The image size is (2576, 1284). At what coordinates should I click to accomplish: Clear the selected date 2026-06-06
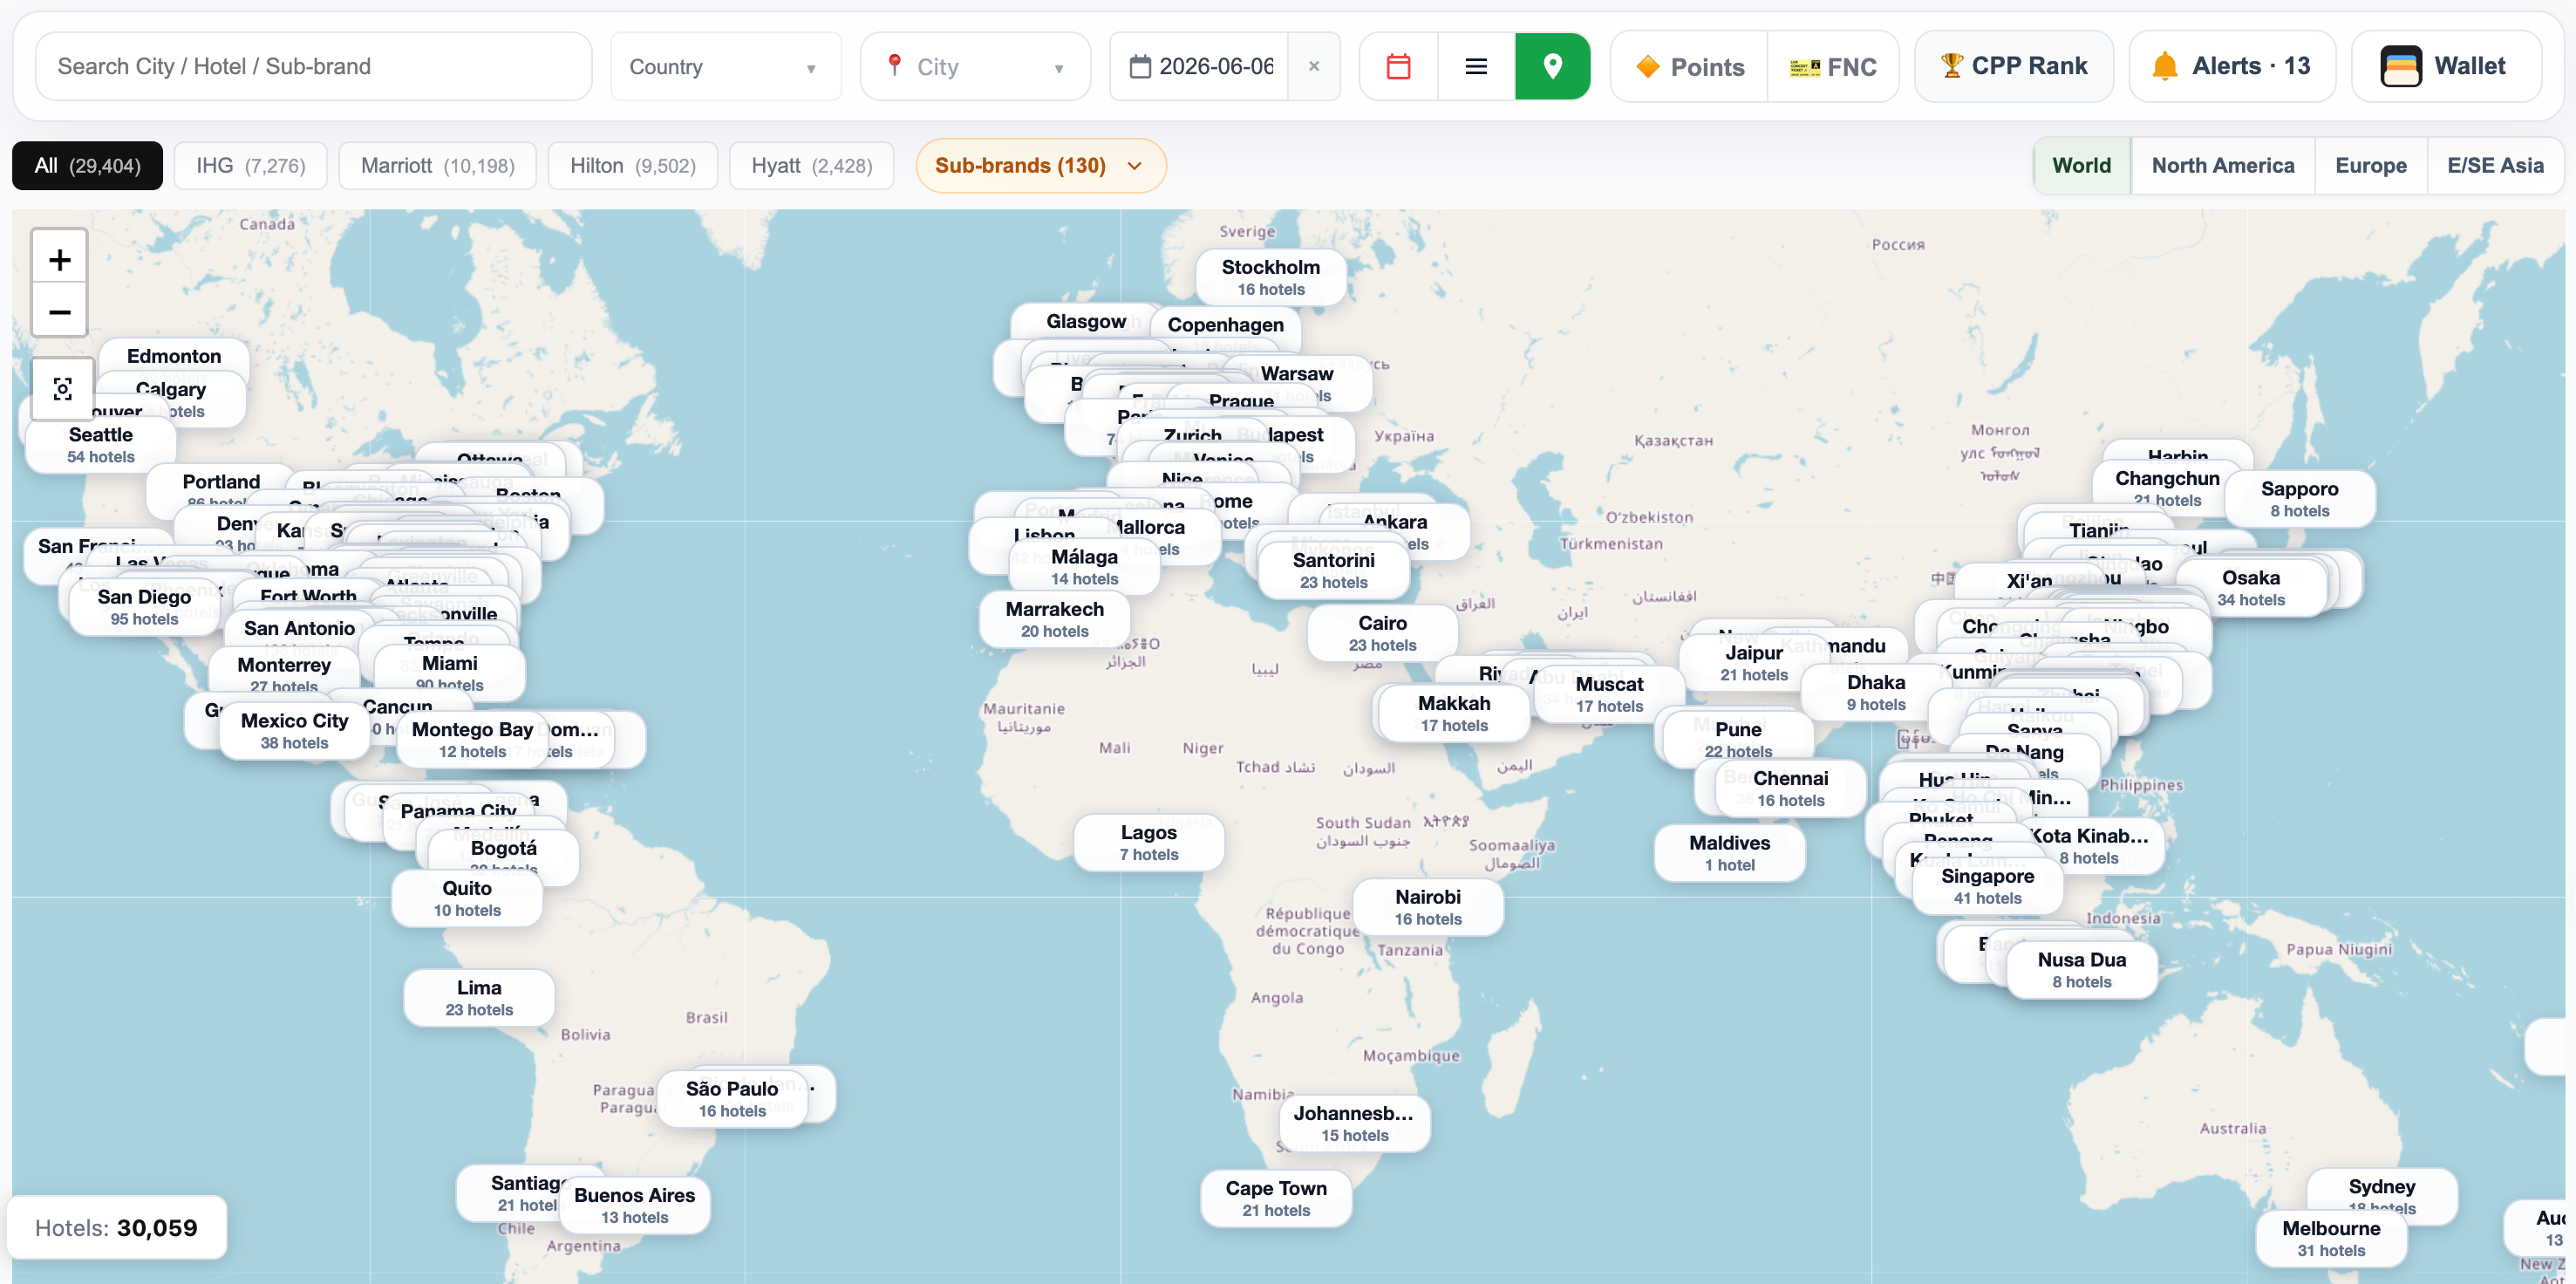[x=1314, y=66]
